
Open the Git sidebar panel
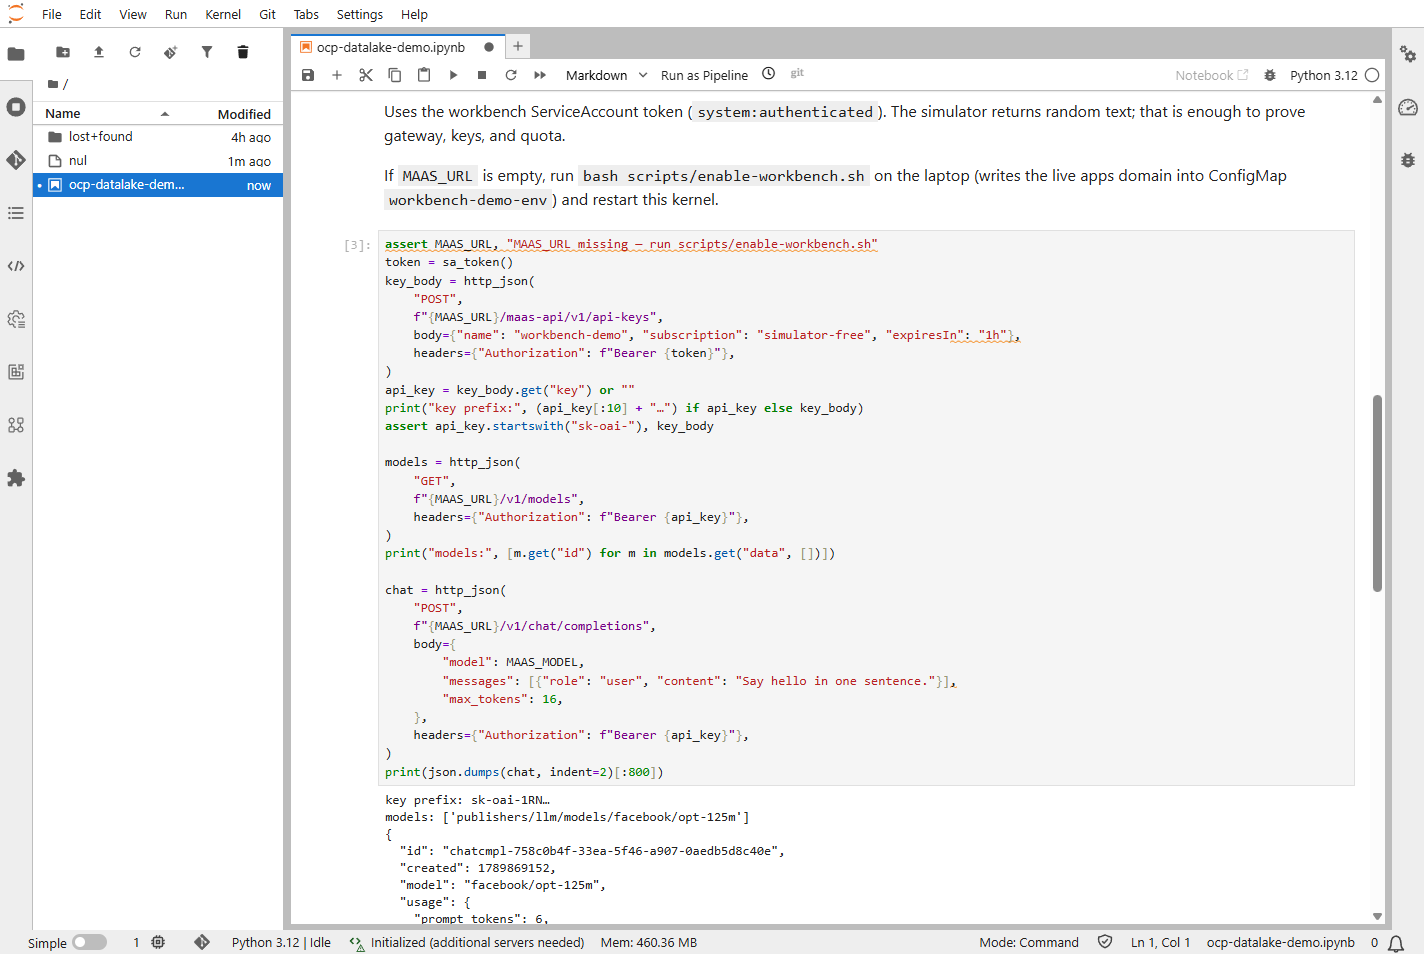16,160
